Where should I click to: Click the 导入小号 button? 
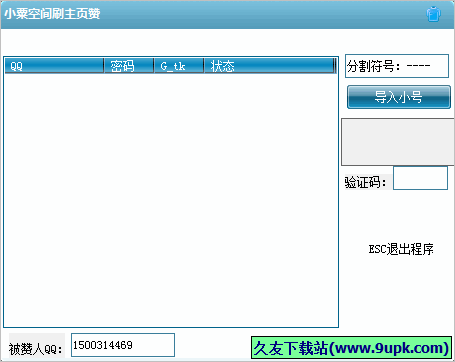click(399, 97)
